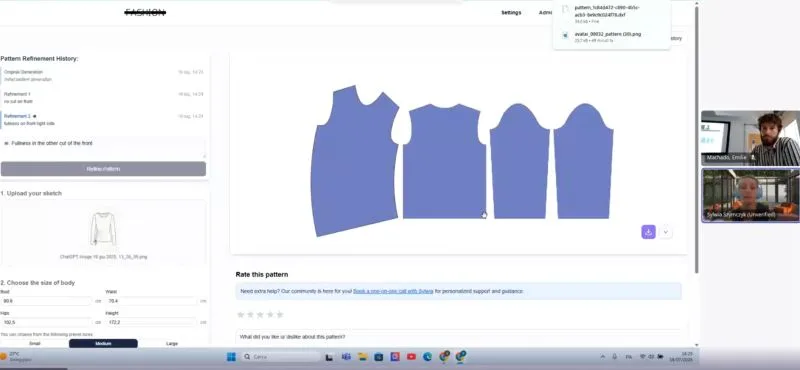Click the Refine Pattern button
This screenshot has width=800, height=370.
[103, 169]
